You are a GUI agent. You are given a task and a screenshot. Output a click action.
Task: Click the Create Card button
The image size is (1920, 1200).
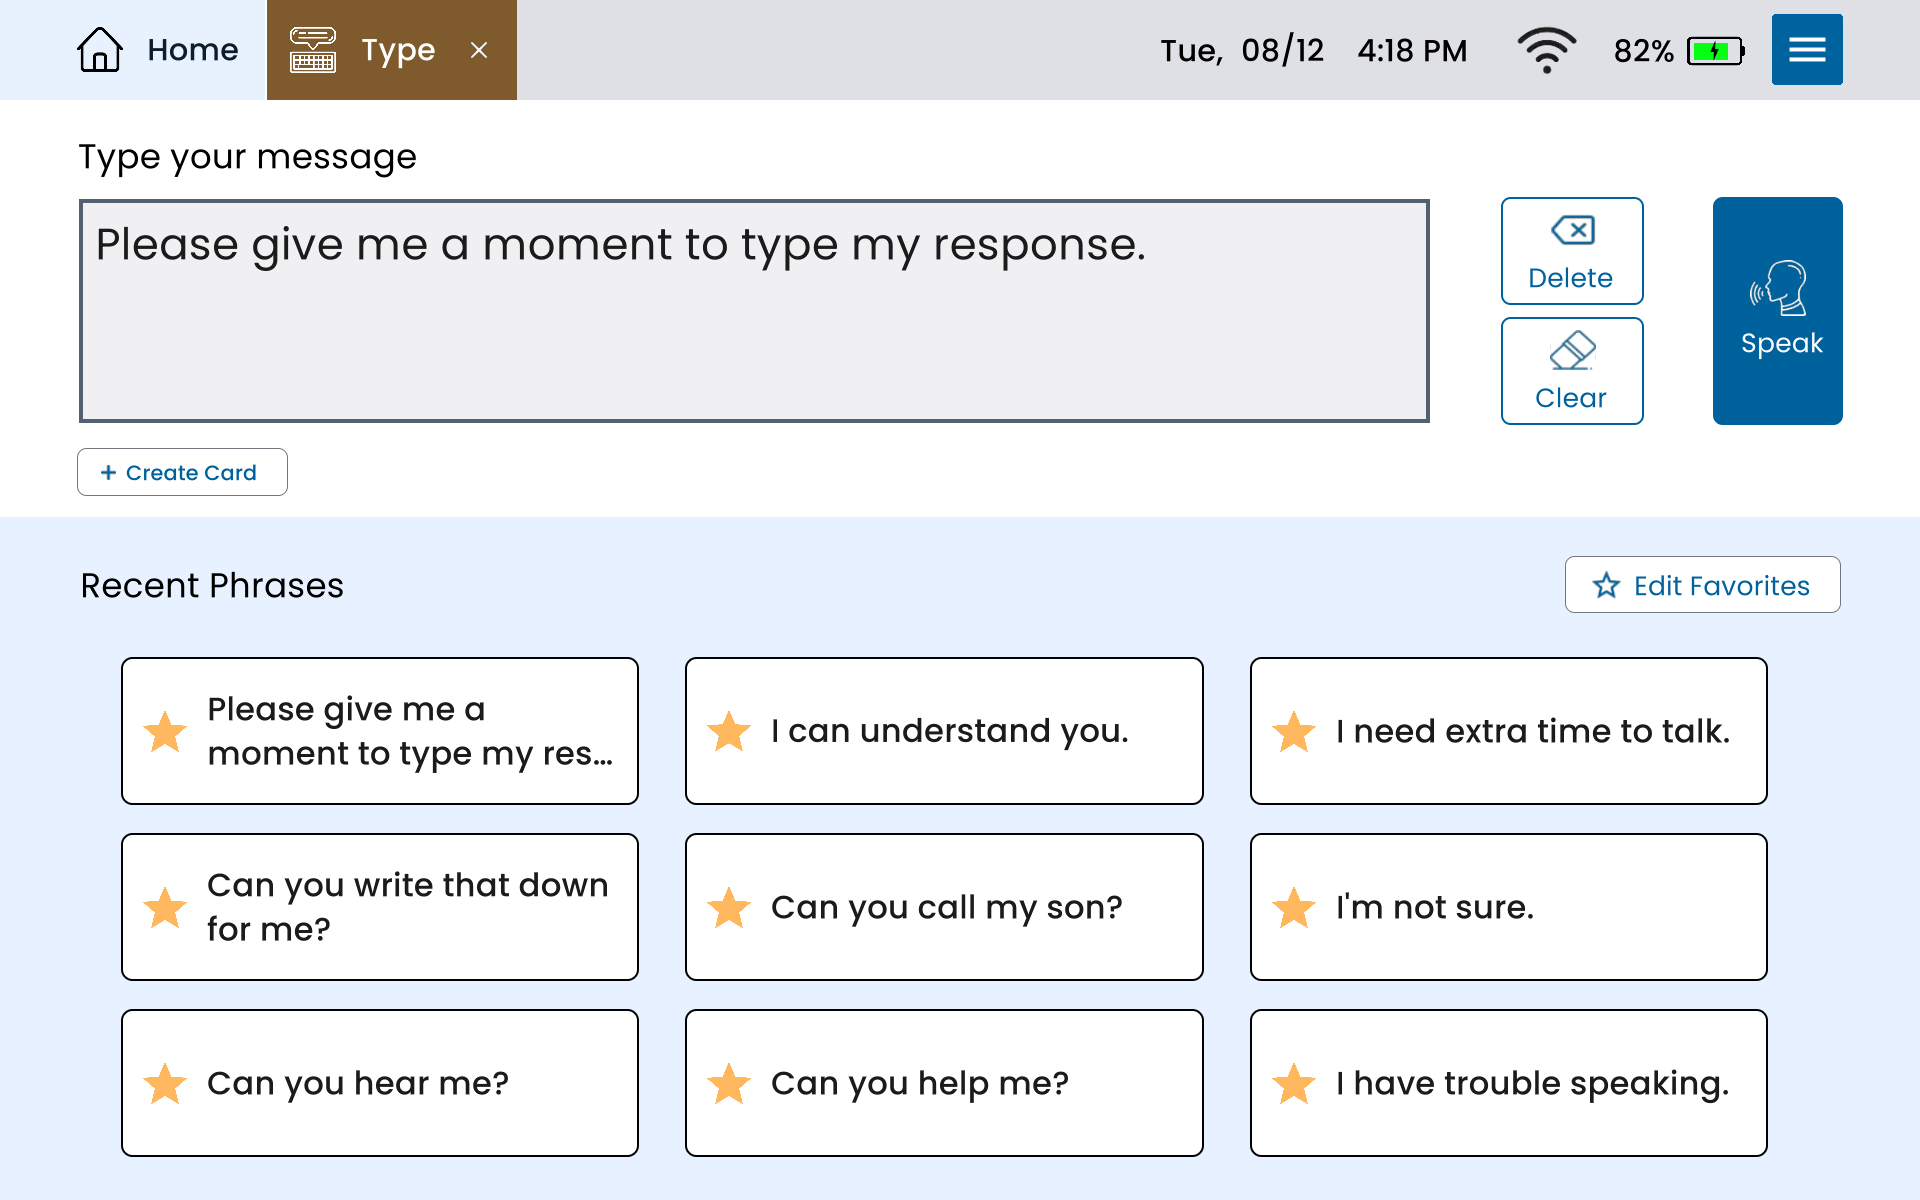(182, 472)
